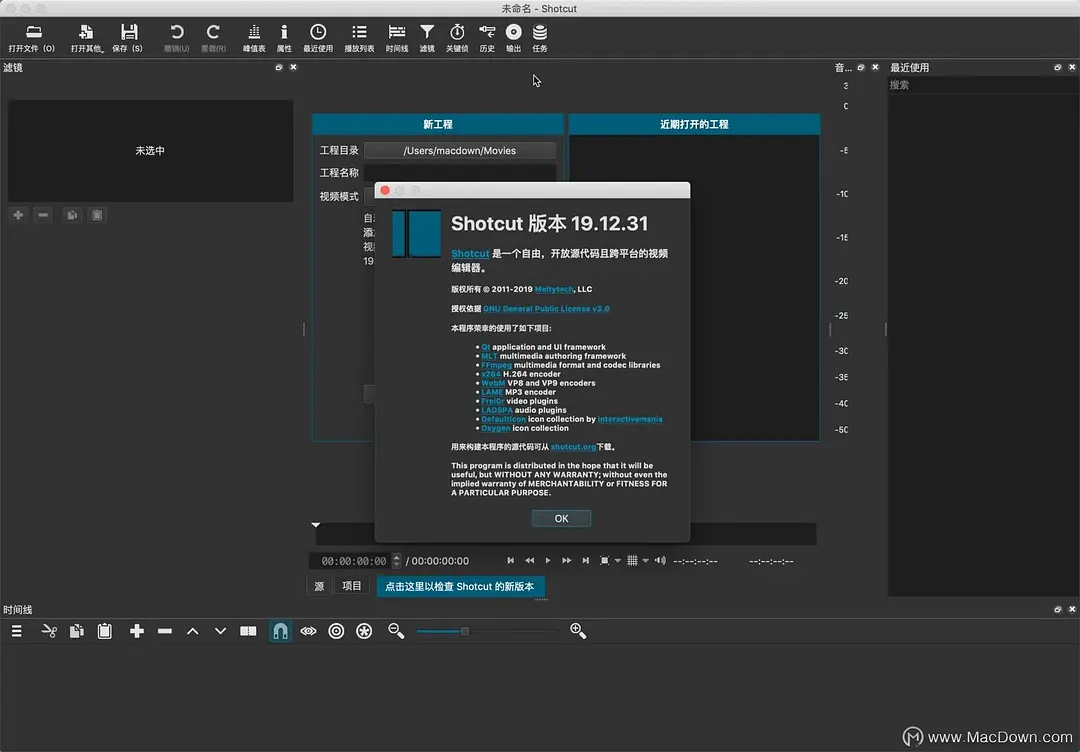The image size is (1080, 752).
Task: Zoom out the timeline magnifier
Action: pos(396,631)
